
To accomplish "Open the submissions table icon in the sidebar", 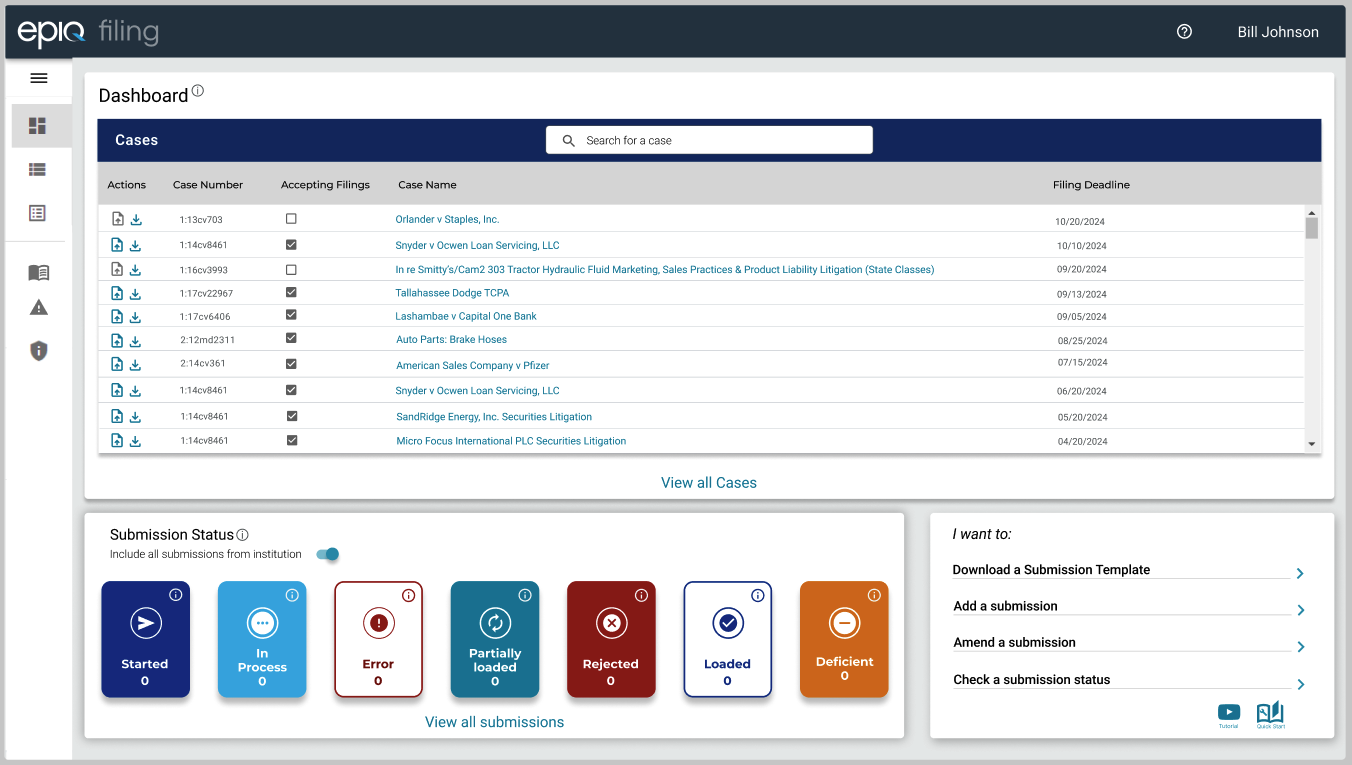I will pos(38,213).
